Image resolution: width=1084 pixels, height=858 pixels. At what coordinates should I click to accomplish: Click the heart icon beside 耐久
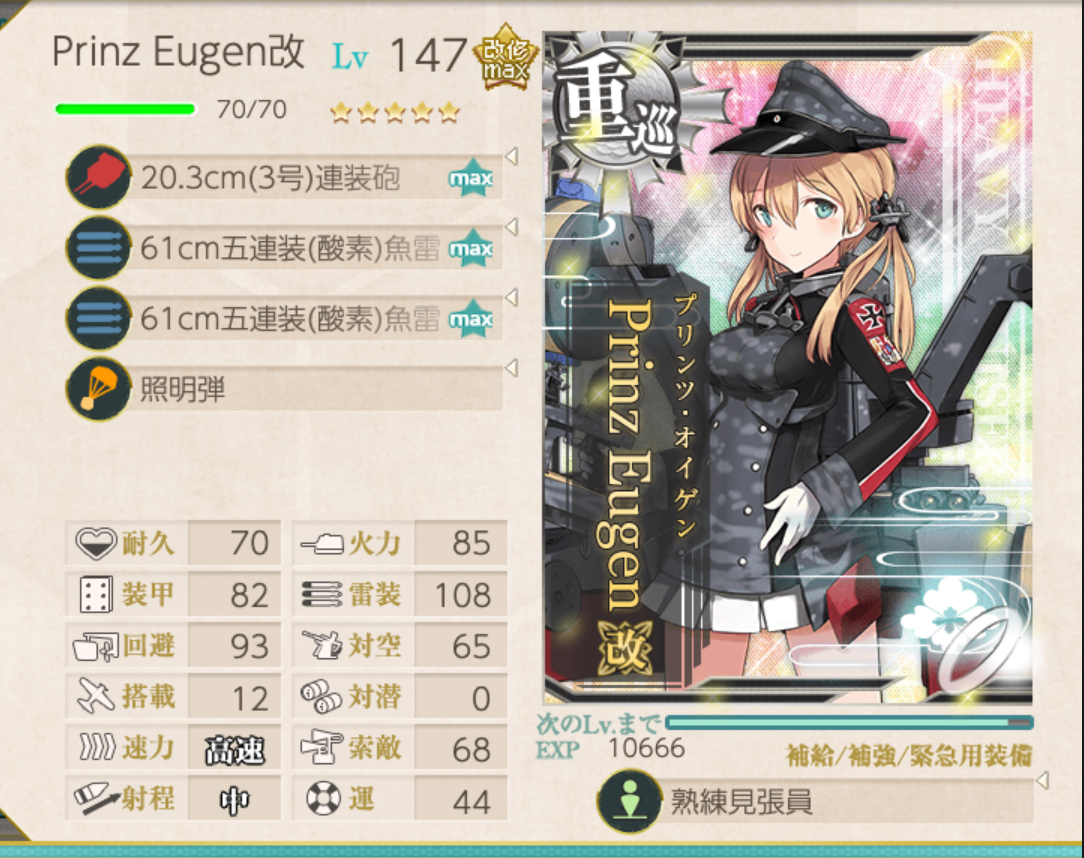[95, 543]
